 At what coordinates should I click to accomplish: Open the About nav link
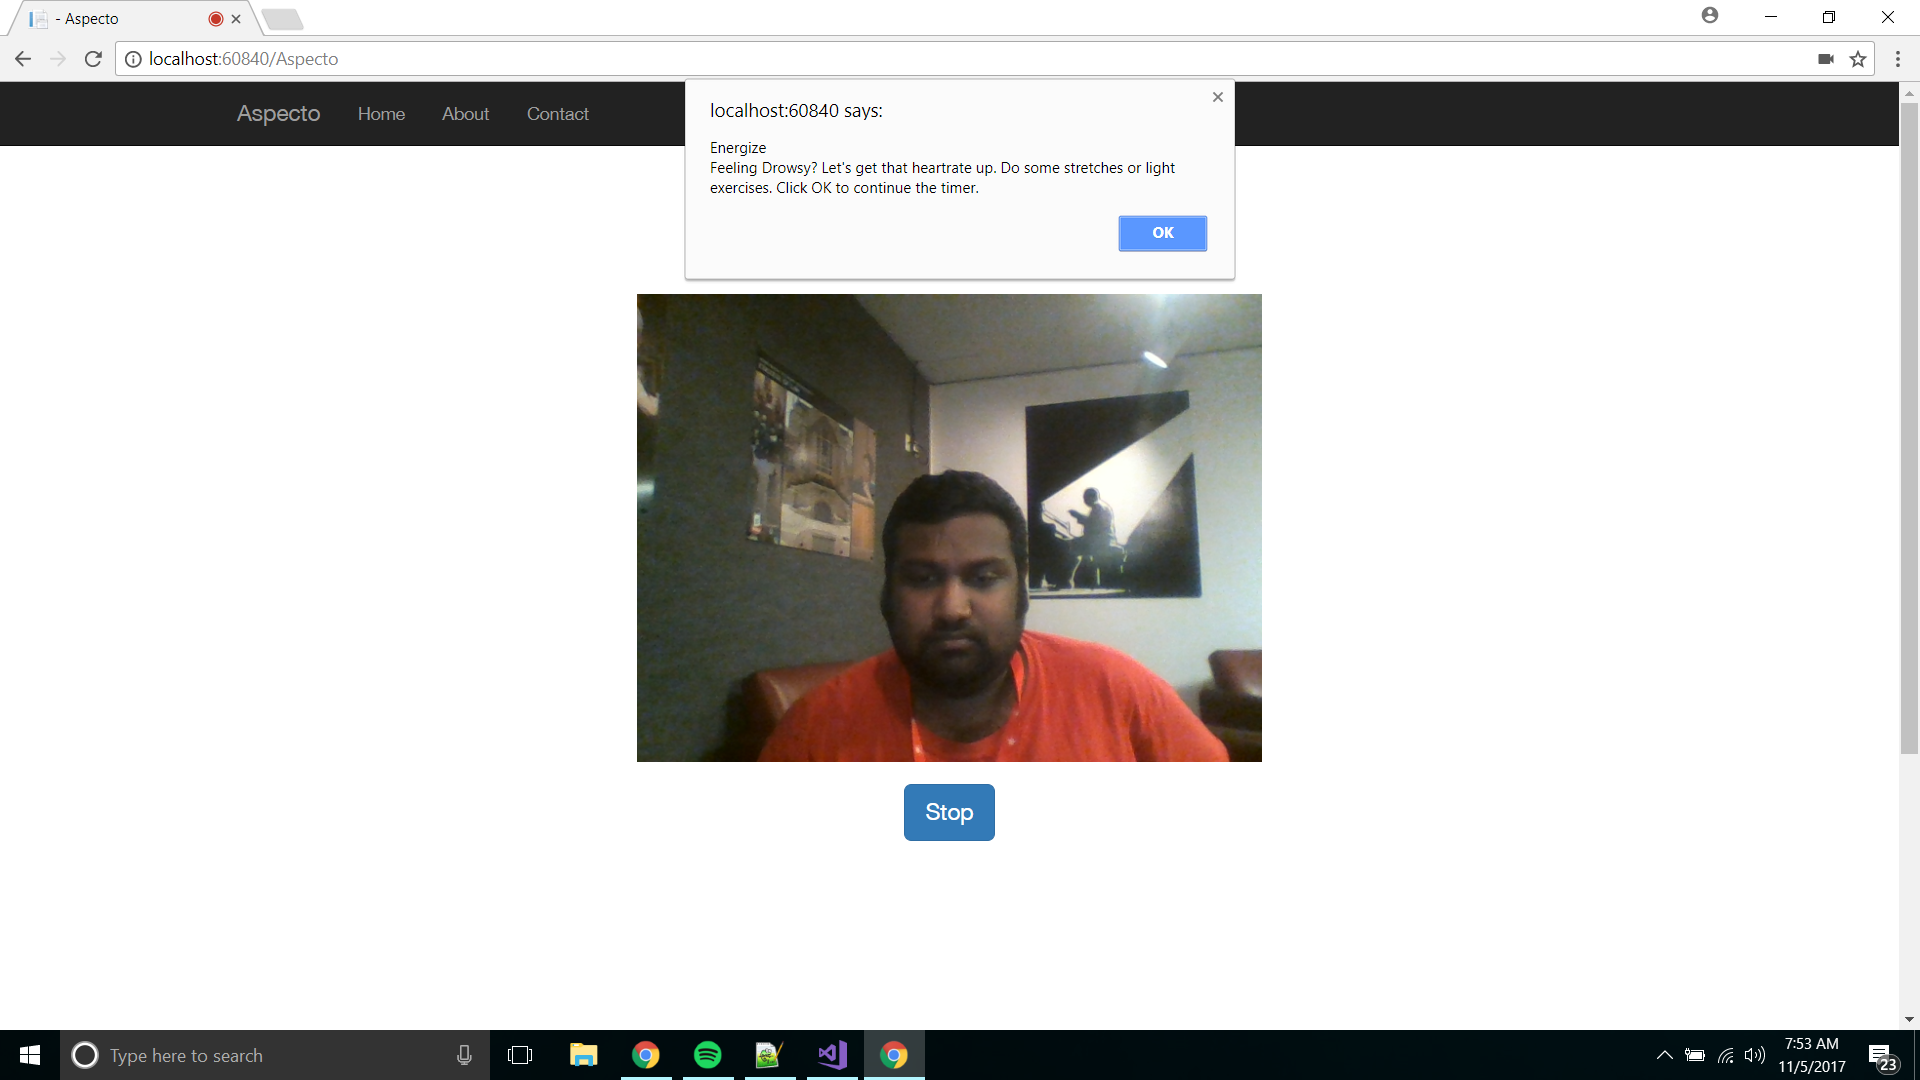465,114
